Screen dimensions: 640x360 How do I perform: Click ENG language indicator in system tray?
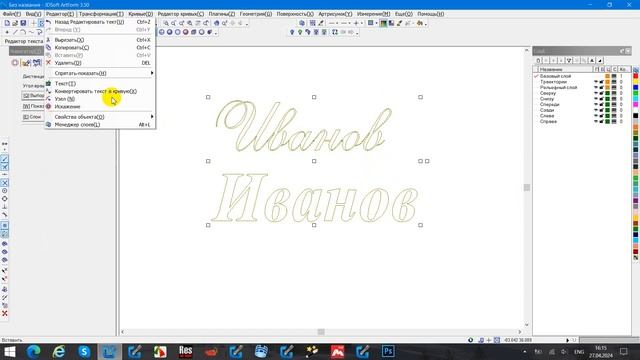point(579,352)
